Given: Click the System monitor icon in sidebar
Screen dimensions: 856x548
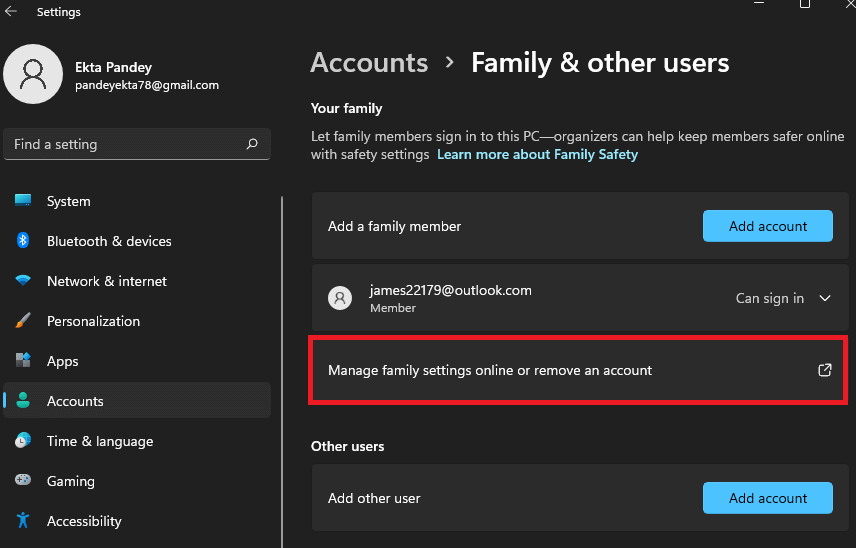Looking at the screenshot, I should (23, 201).
